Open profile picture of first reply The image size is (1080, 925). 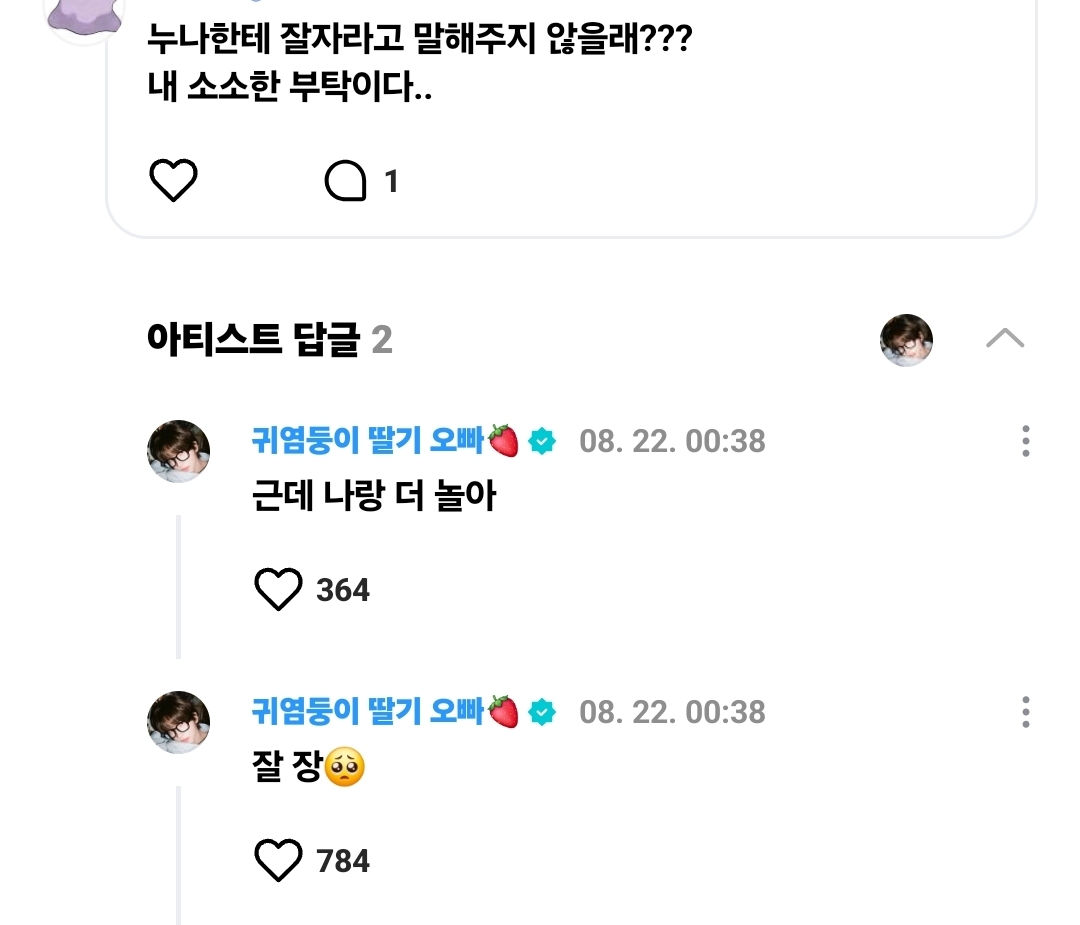pos(179,451)
